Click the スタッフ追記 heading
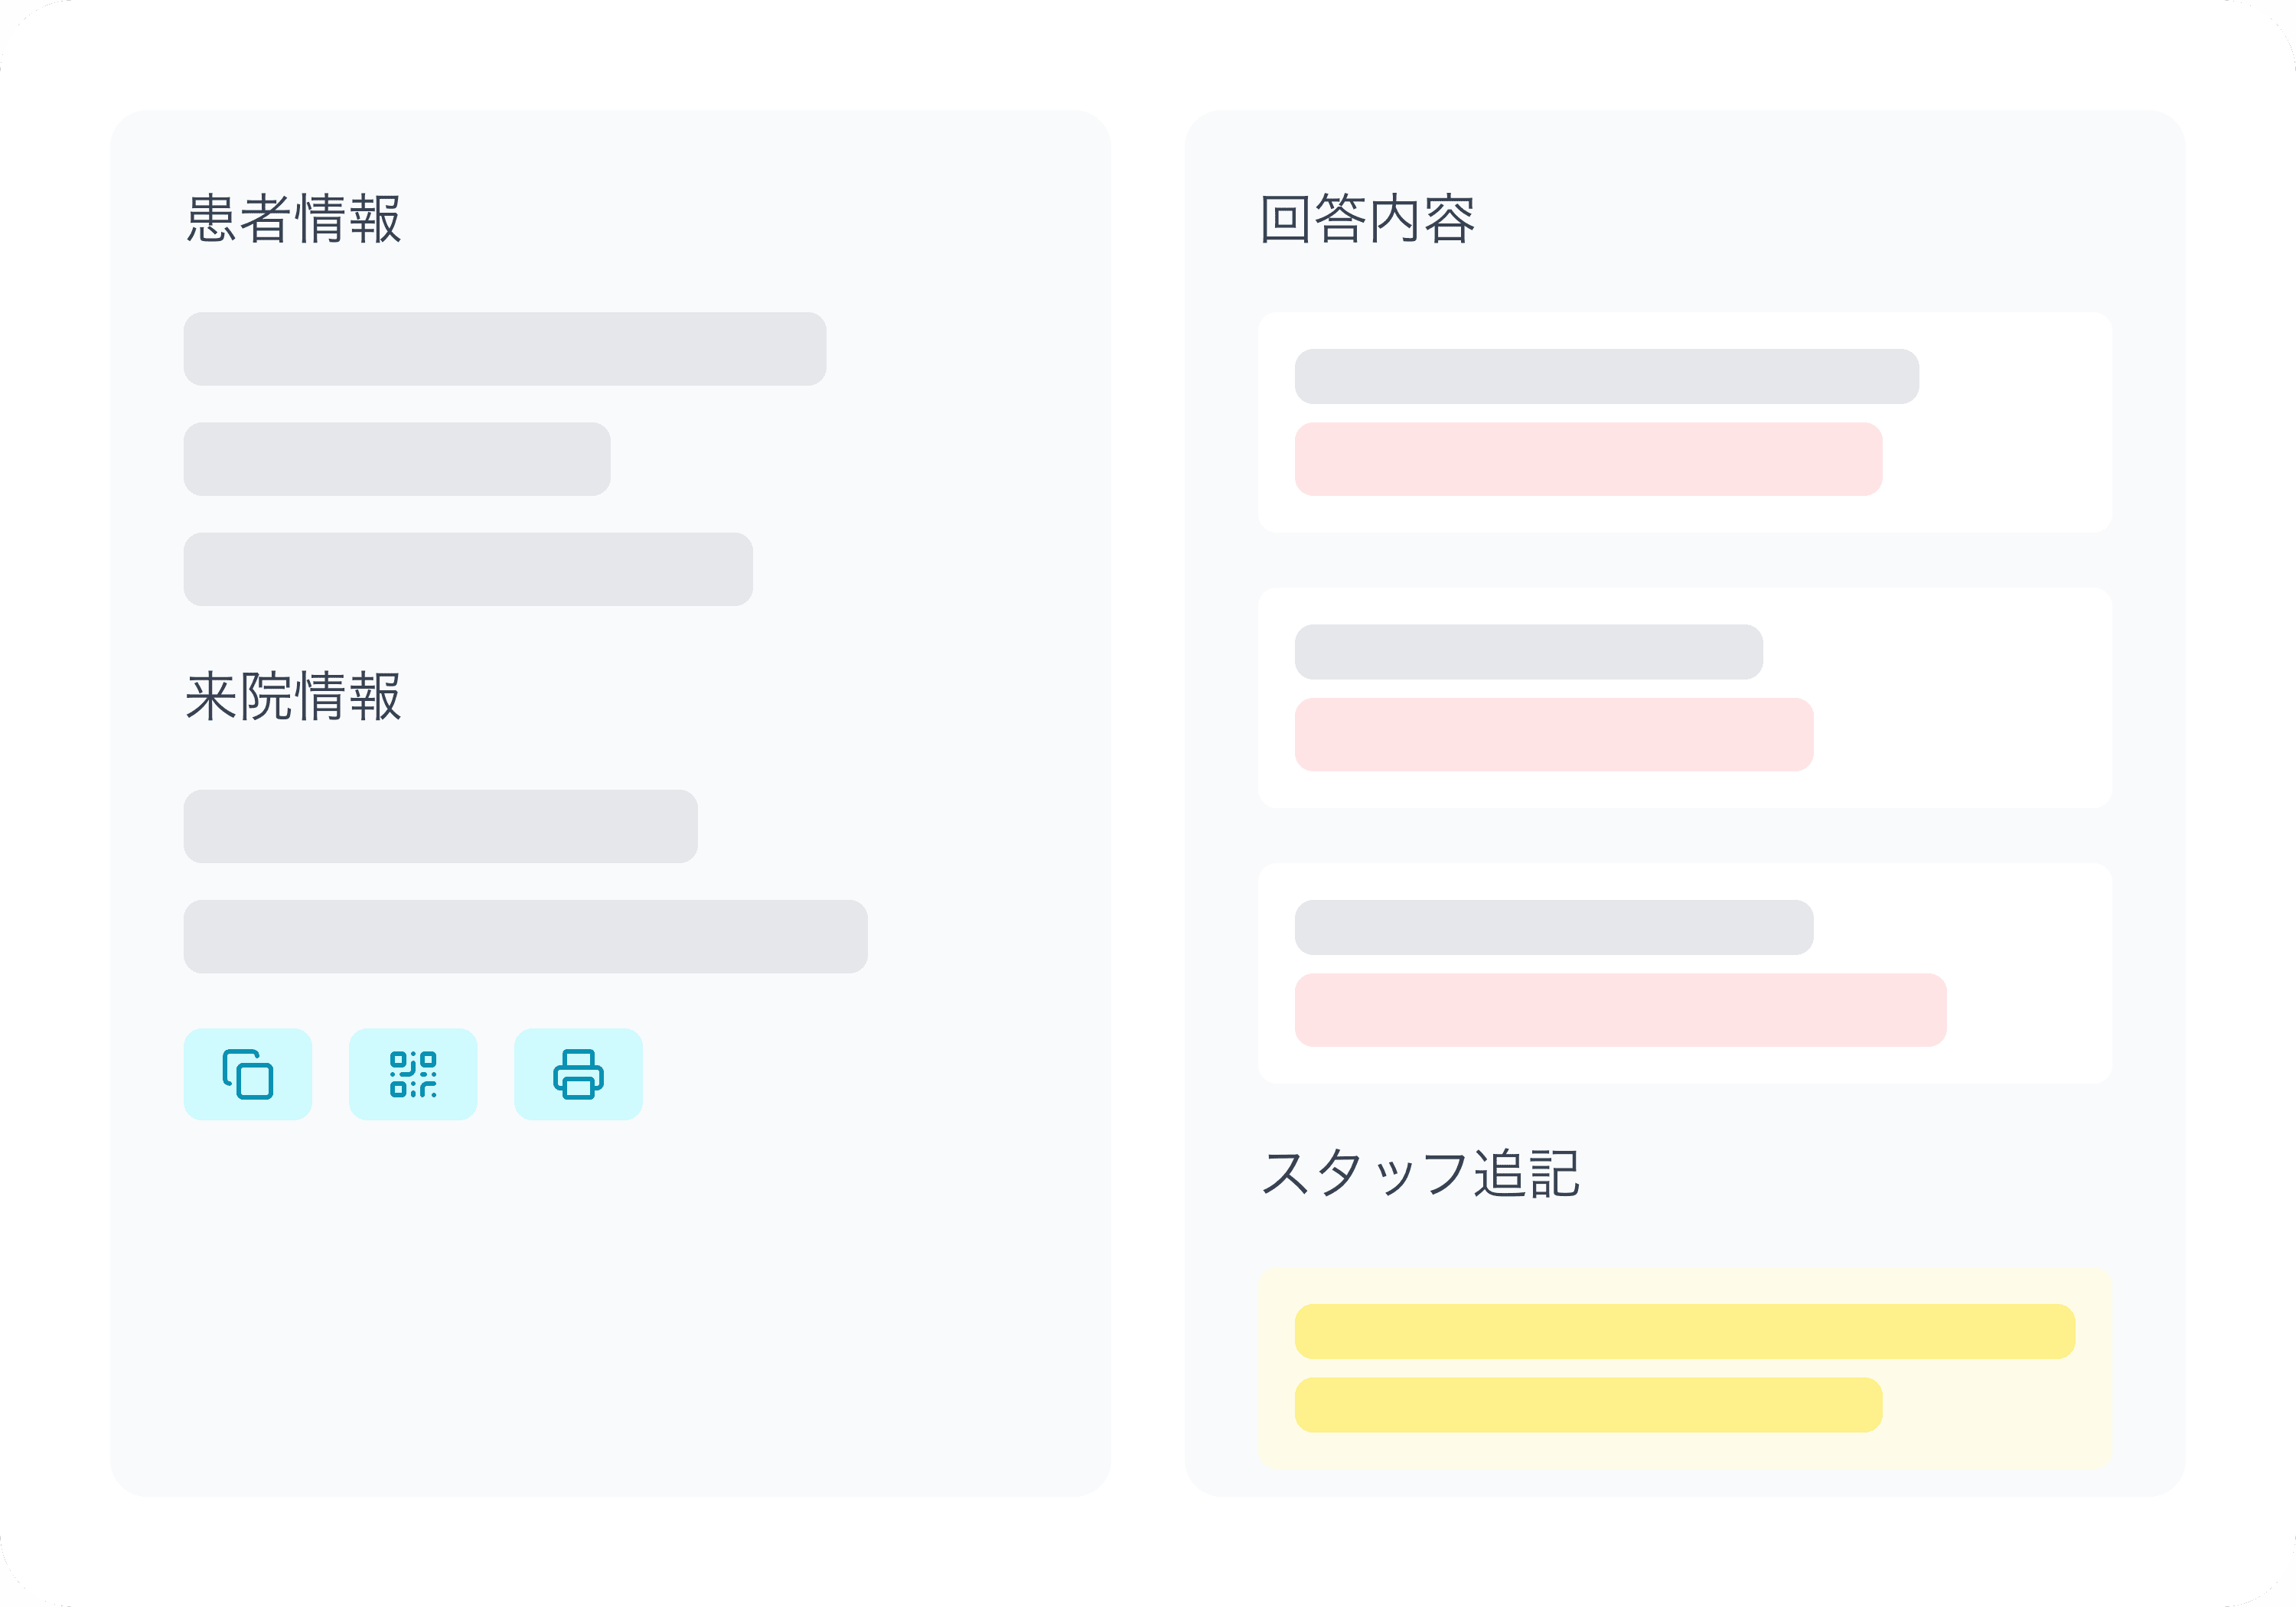 (x=1420, y=1173)
